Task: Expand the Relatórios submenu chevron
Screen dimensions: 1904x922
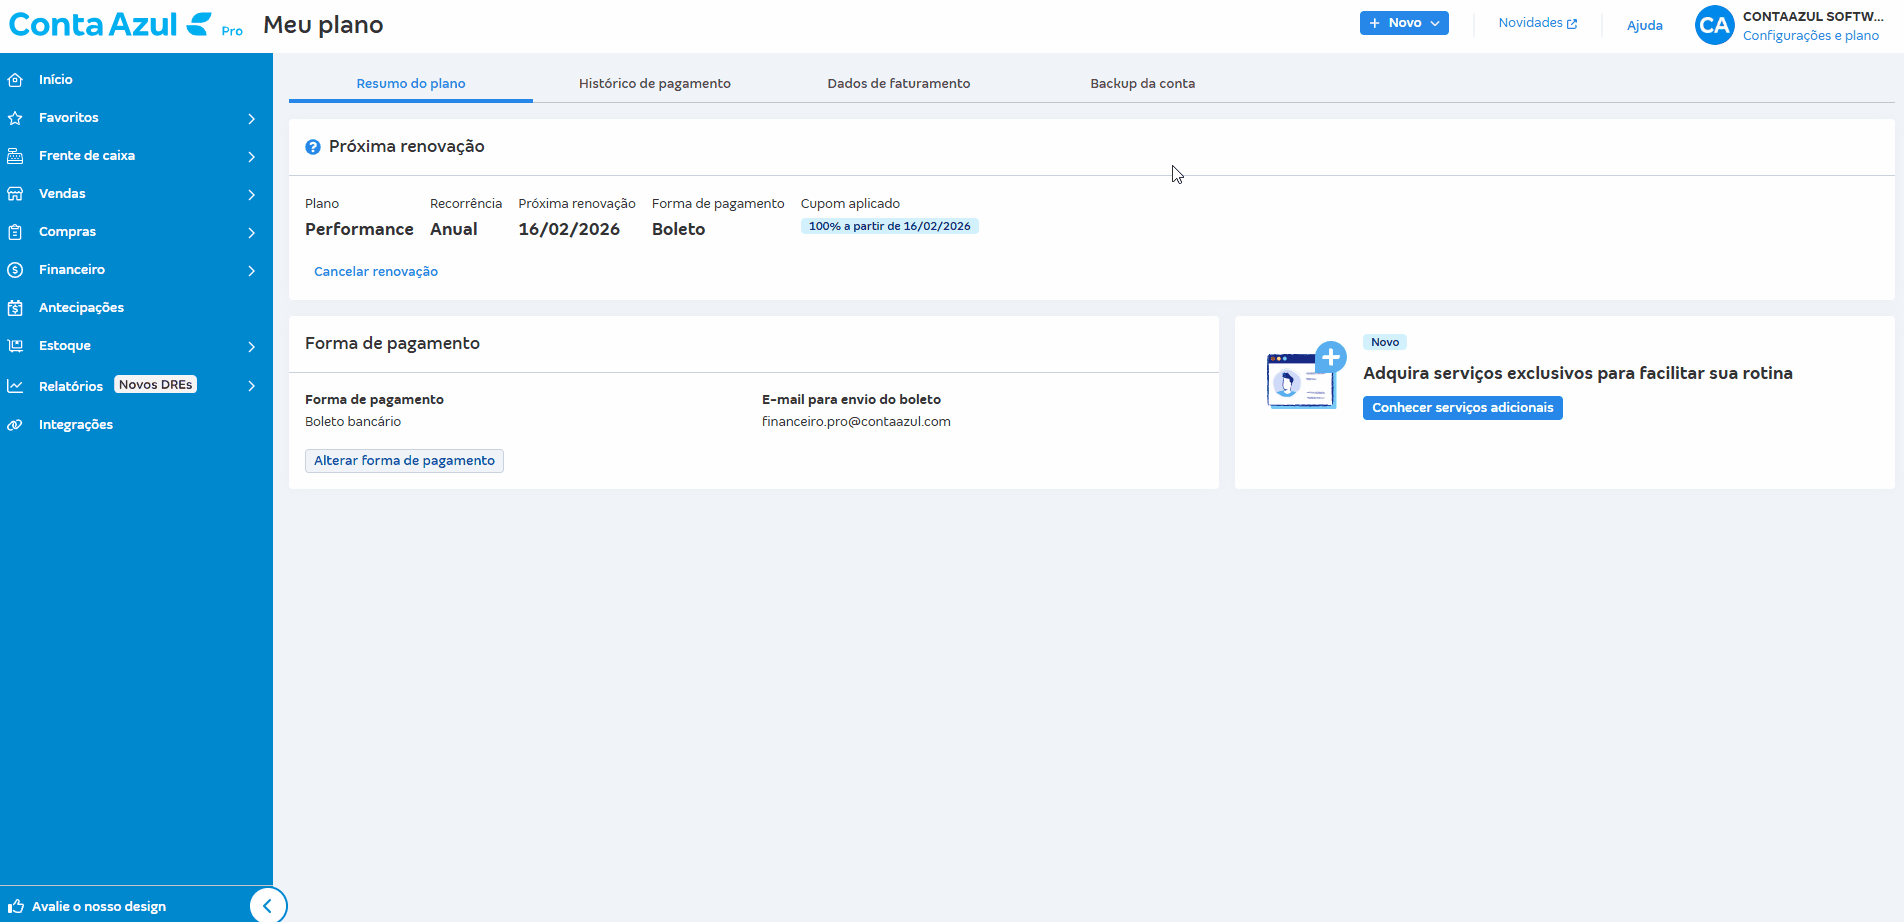Action: click(x=252, y=386)
